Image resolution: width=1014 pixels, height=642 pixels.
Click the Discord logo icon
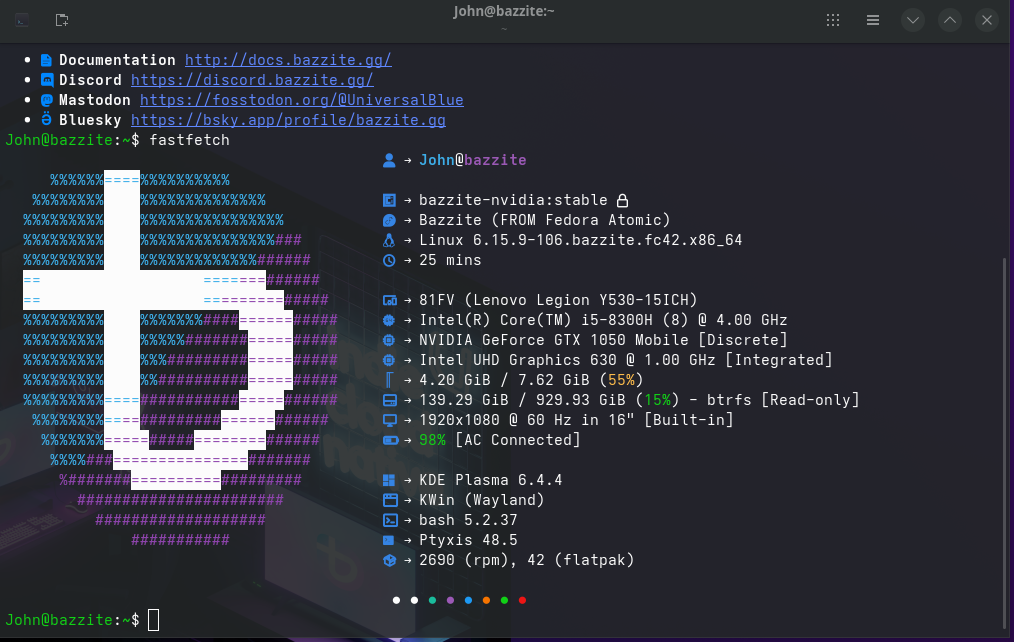click(x=47, y=80)
